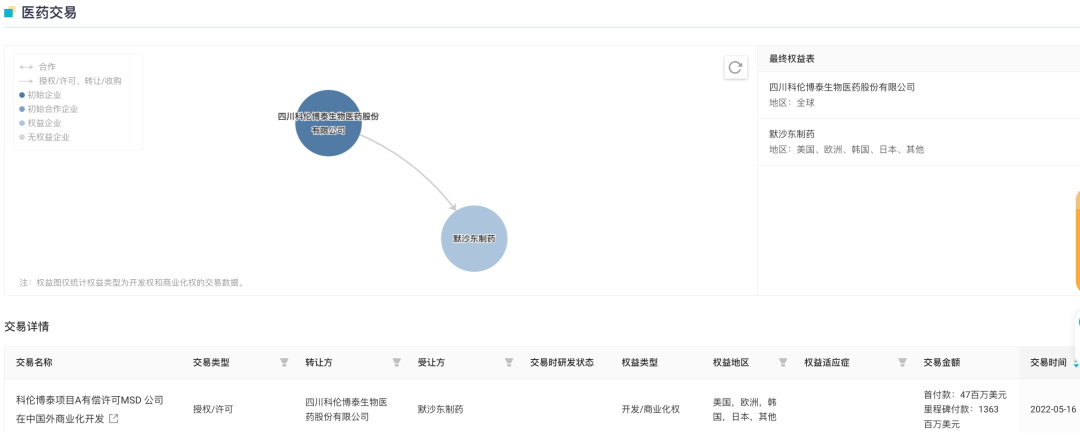Click 权益类型 column header

[640, 362]
